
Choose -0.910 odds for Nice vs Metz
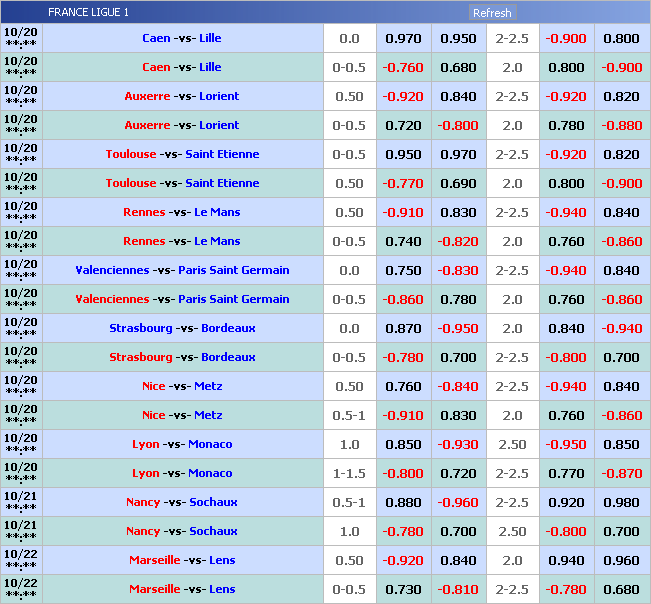click(403, 416)
